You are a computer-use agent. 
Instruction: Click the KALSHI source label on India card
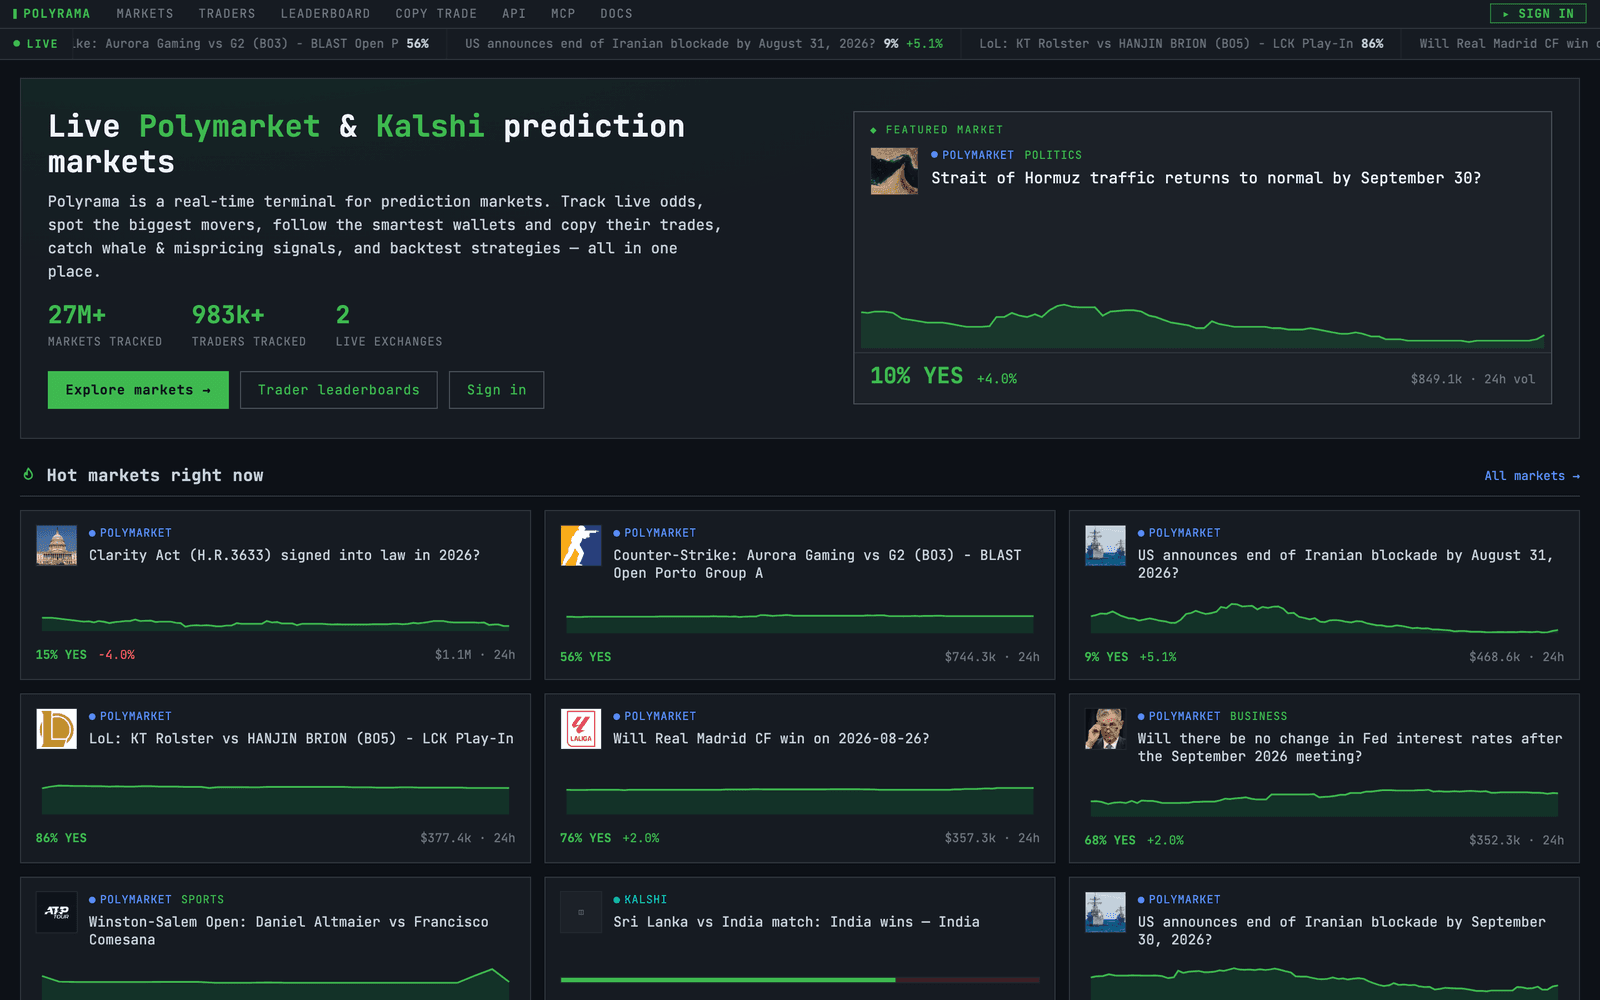point(640,900)
